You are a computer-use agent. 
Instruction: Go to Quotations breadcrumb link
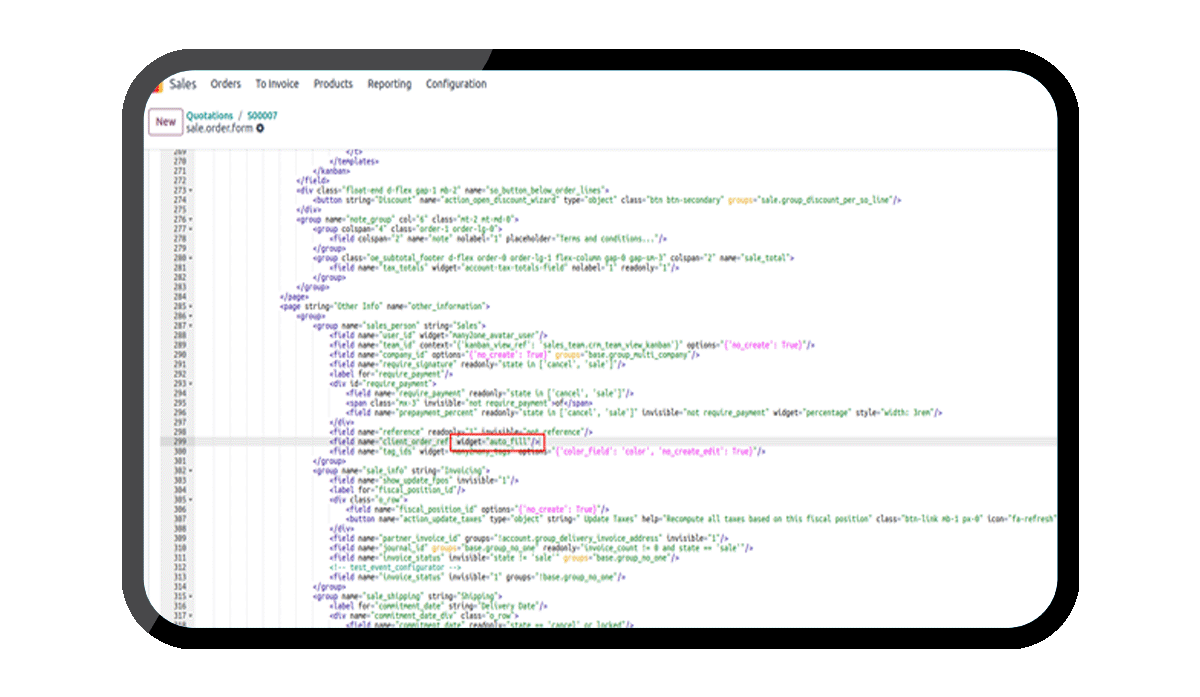click(x=209, y=116)
